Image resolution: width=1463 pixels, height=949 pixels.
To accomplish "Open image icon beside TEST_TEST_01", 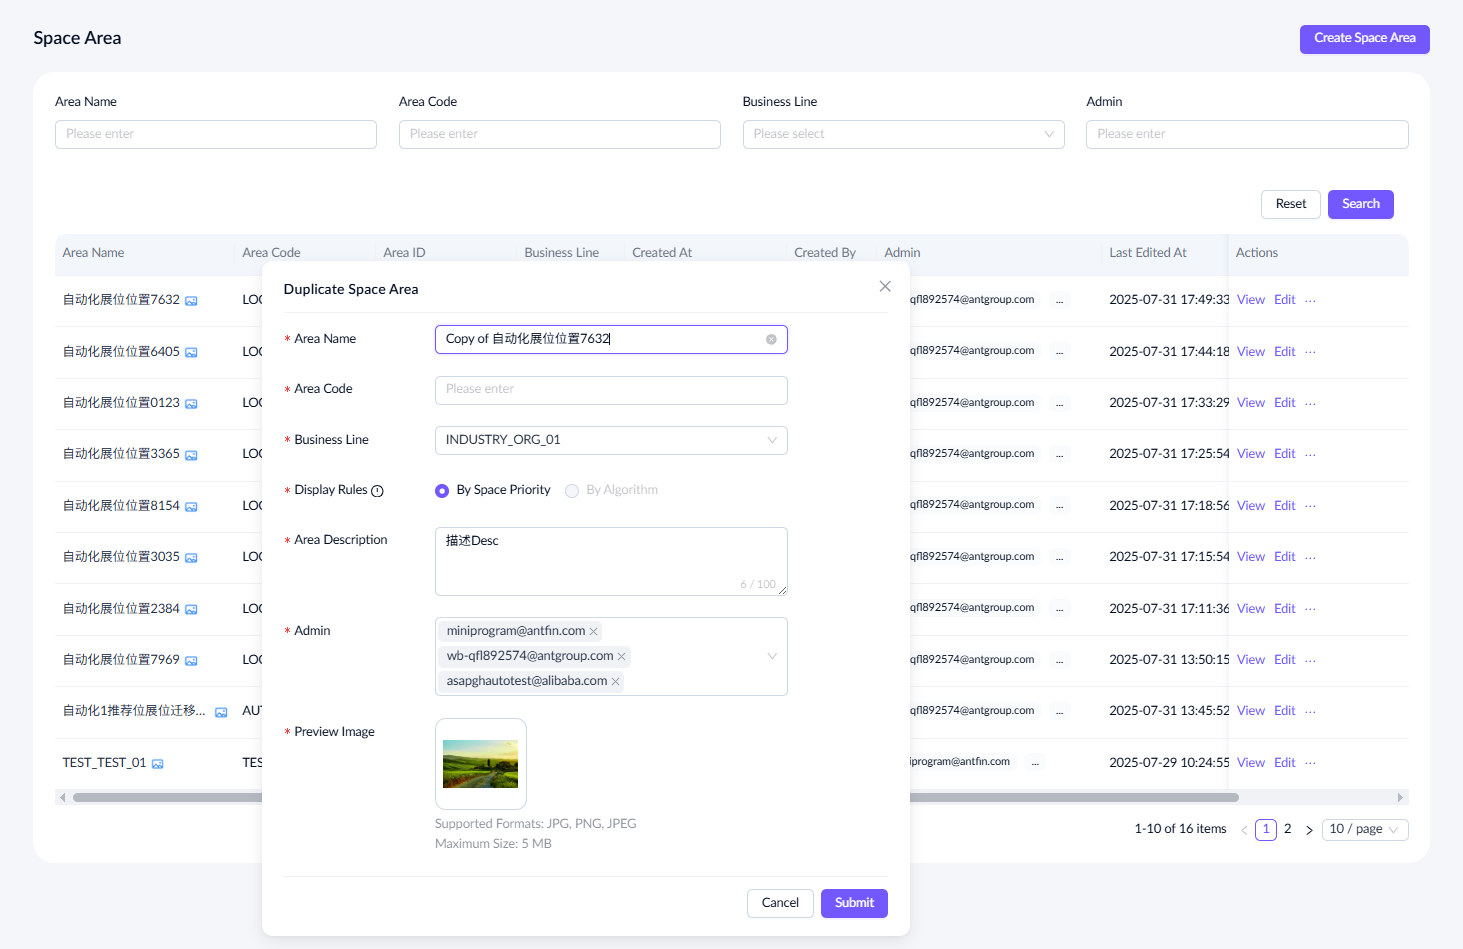I will [x=158, y=764].
